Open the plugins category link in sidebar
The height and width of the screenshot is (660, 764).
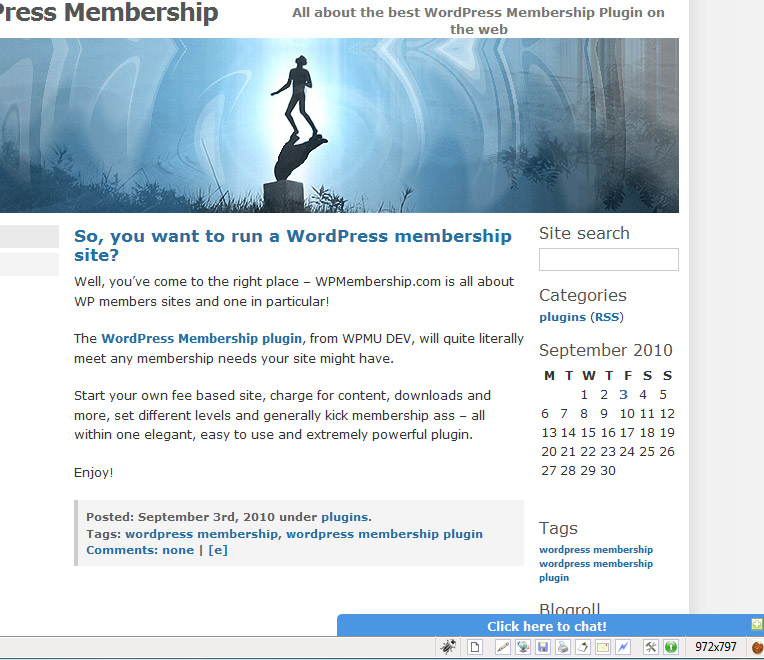[562, 317]
